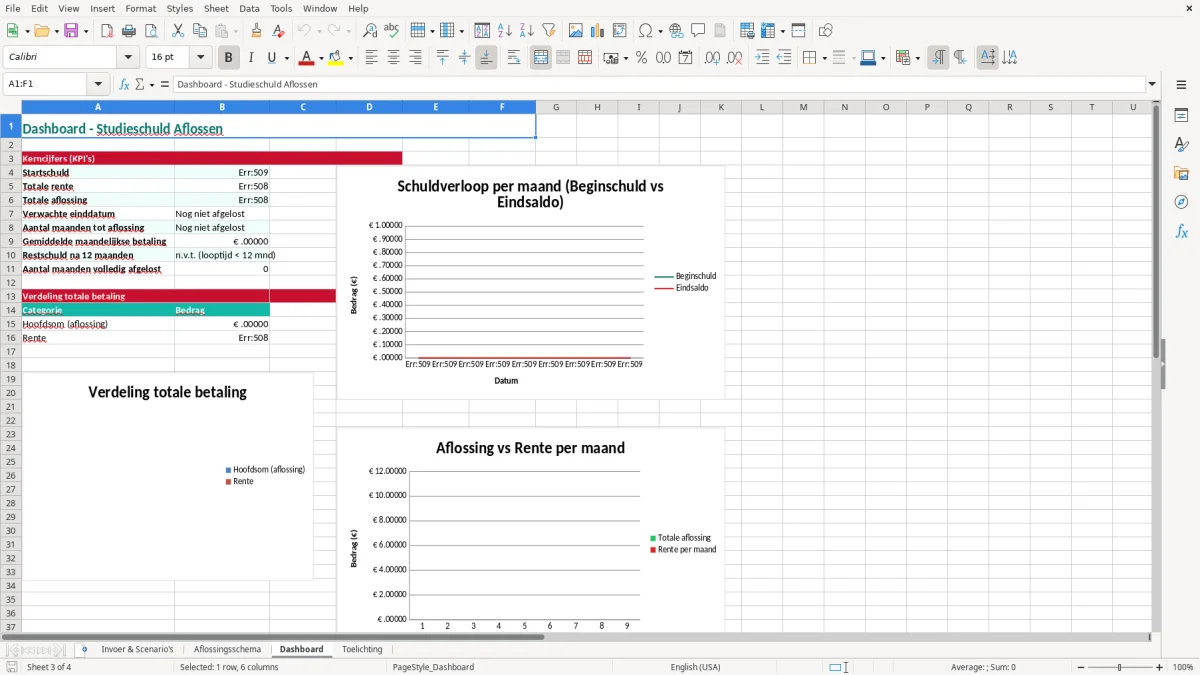Open the Function Wizard fx icon
This screenshot has height=675, width=1200.
[125, 85]
